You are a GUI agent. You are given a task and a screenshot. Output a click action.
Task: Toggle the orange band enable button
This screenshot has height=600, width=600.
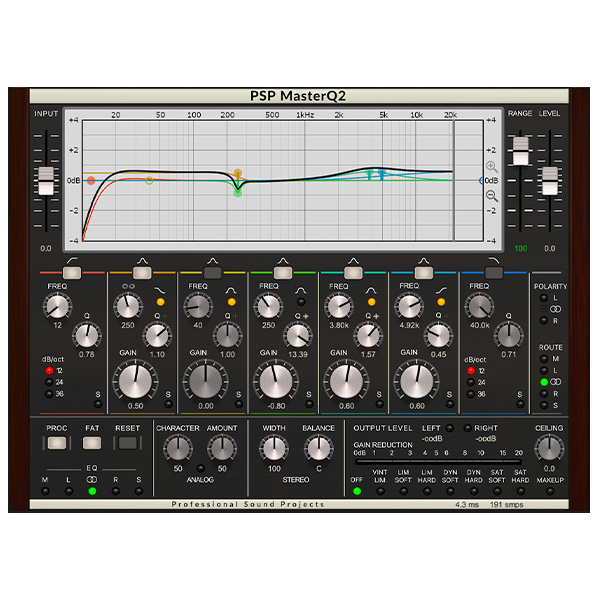click(x=142, y=273)
